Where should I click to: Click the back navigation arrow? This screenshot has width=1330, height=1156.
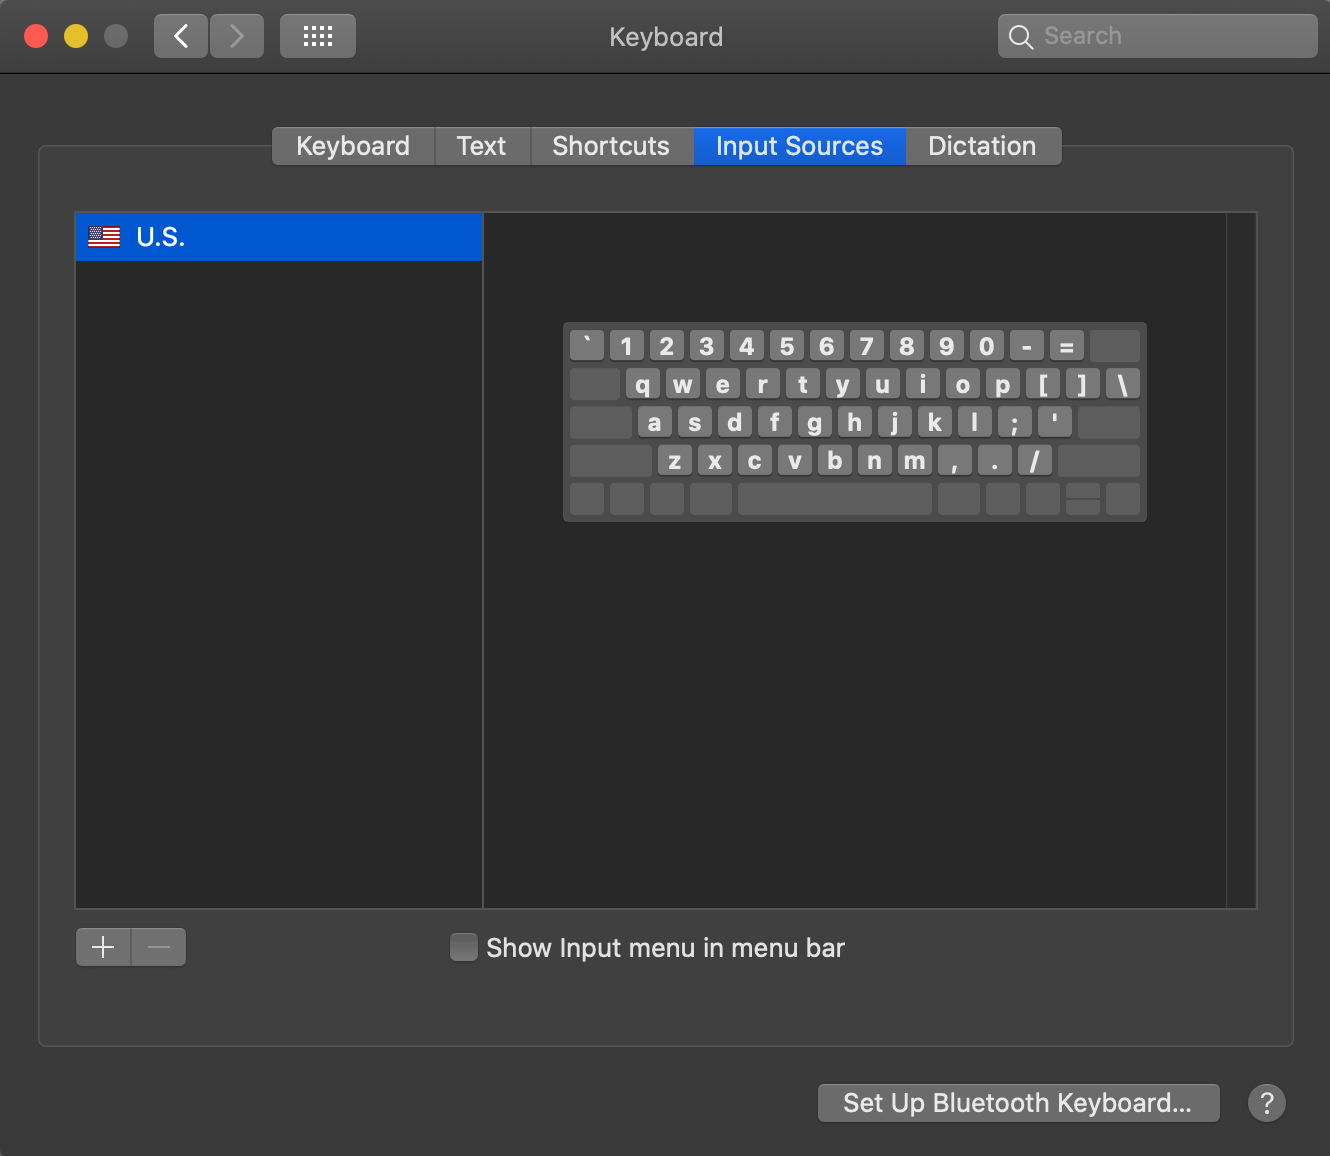tap(181, 36)
